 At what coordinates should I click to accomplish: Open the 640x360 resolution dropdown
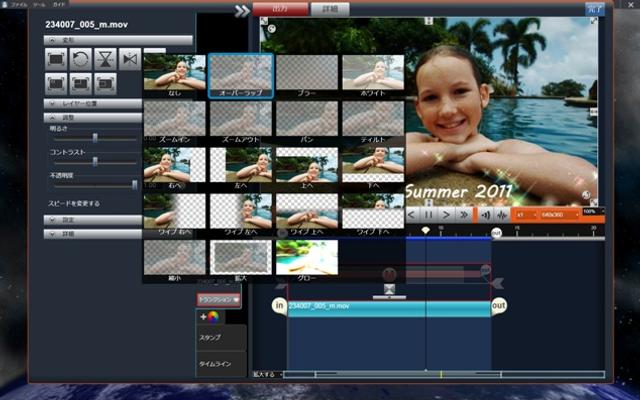[560, 215]
